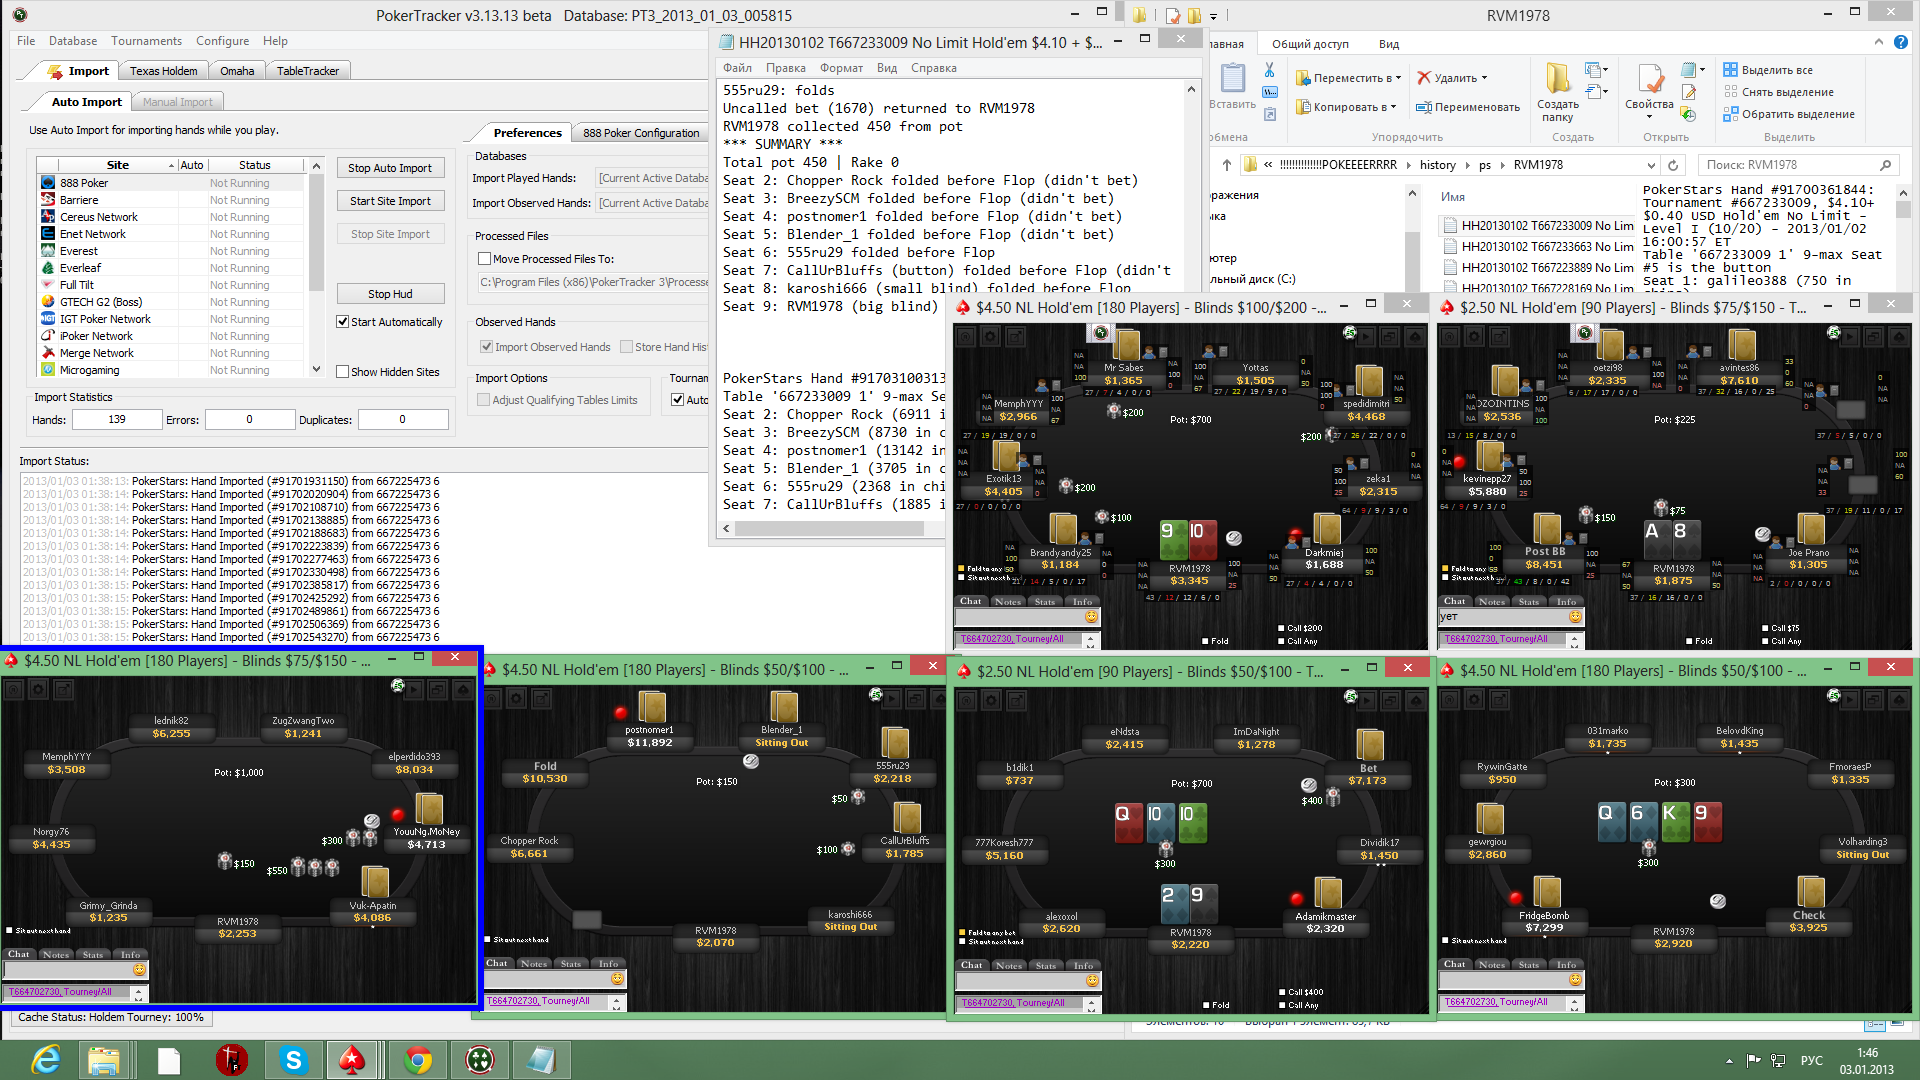This screenshot has height=1080, width=1920.
Task: Select file HH20130102 T667233663 in Explorer
Action: (1537, 247)
